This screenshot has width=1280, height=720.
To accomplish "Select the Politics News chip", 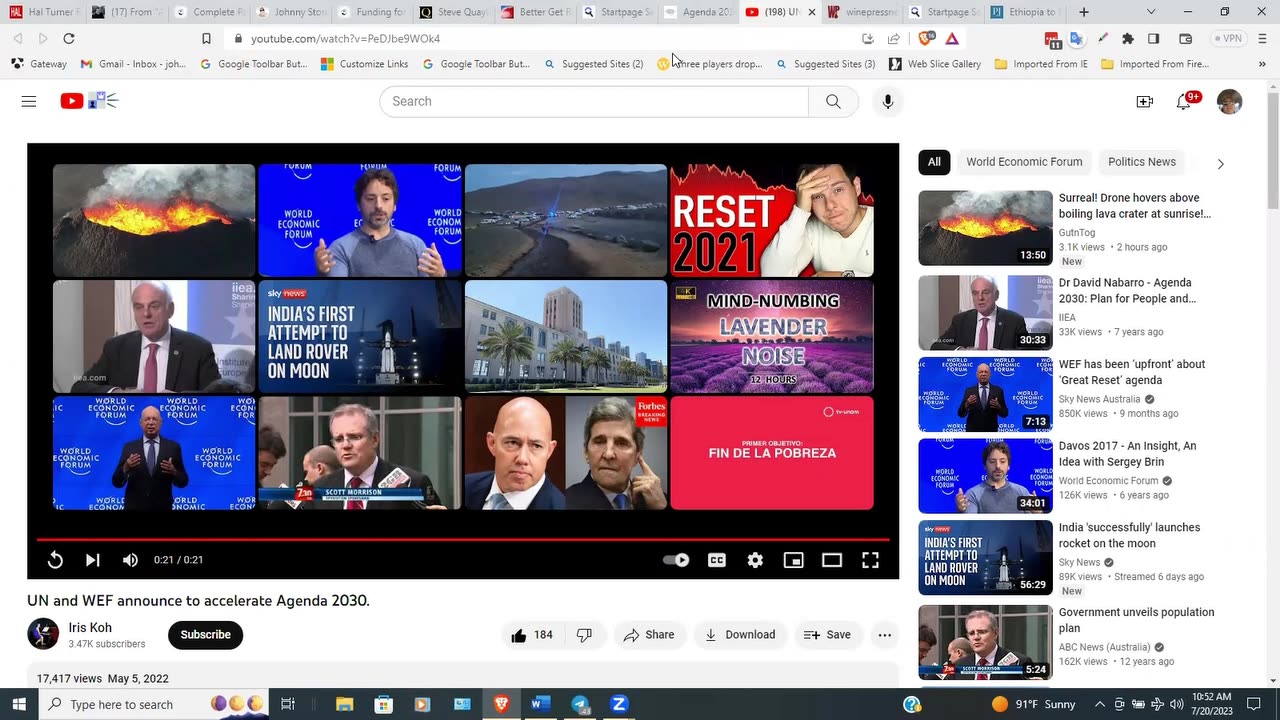I will pos(1142,162).
